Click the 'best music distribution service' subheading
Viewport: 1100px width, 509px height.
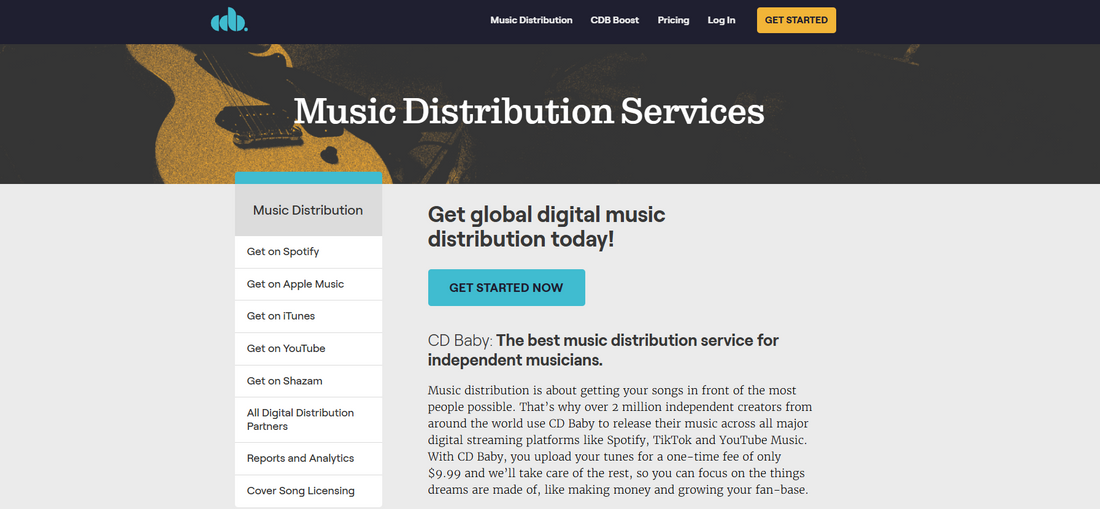(603, 349)
